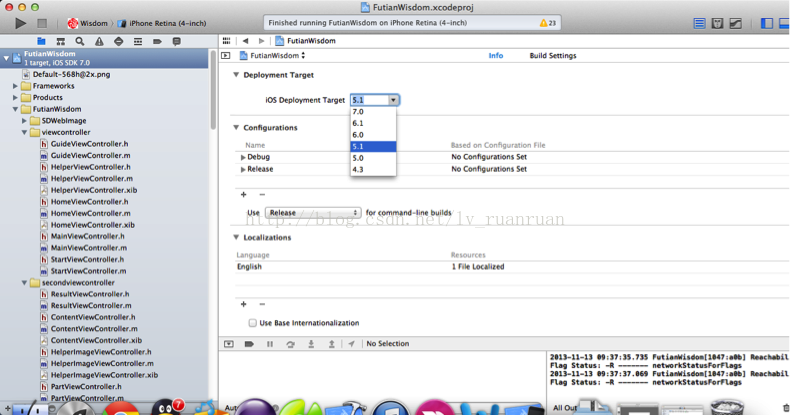Expand the Release configuration row
The height and width of the screenshot is (416, 790).
pos(243,169)
